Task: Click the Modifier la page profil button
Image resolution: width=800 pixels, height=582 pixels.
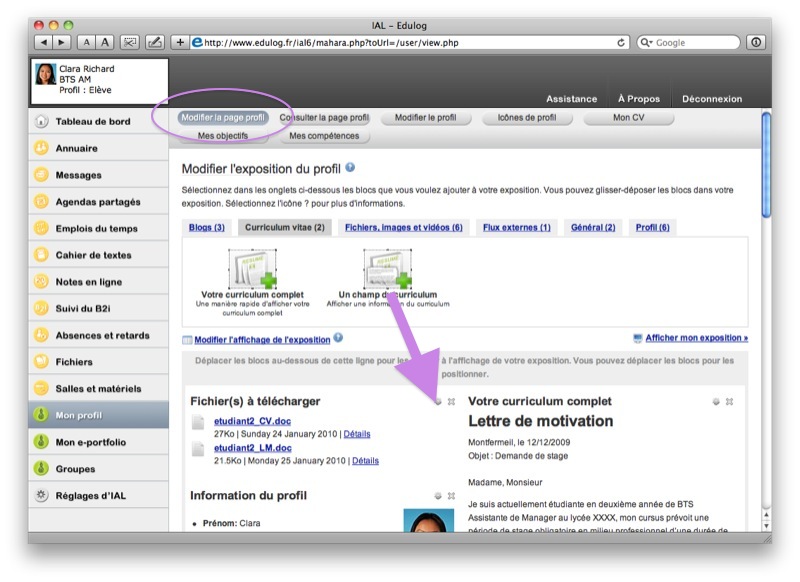Action: (223, 117)
